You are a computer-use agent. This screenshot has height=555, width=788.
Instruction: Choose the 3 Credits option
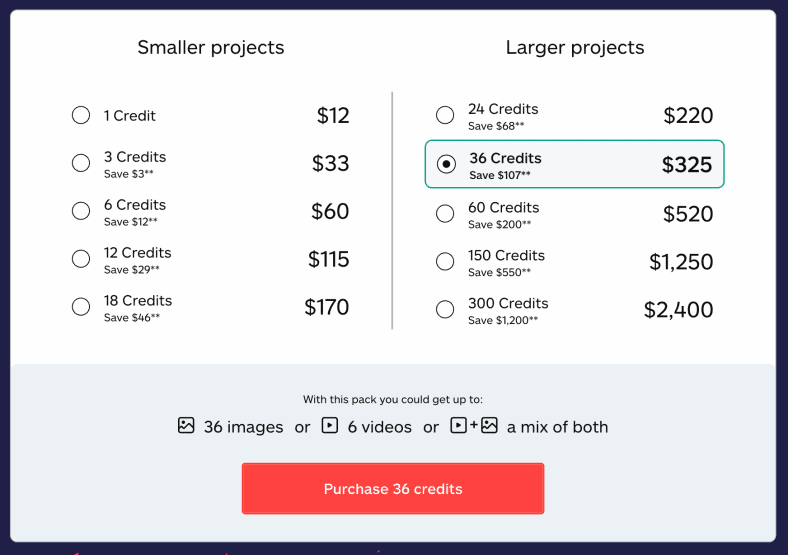pyautogui.click(x=81, y=163)
